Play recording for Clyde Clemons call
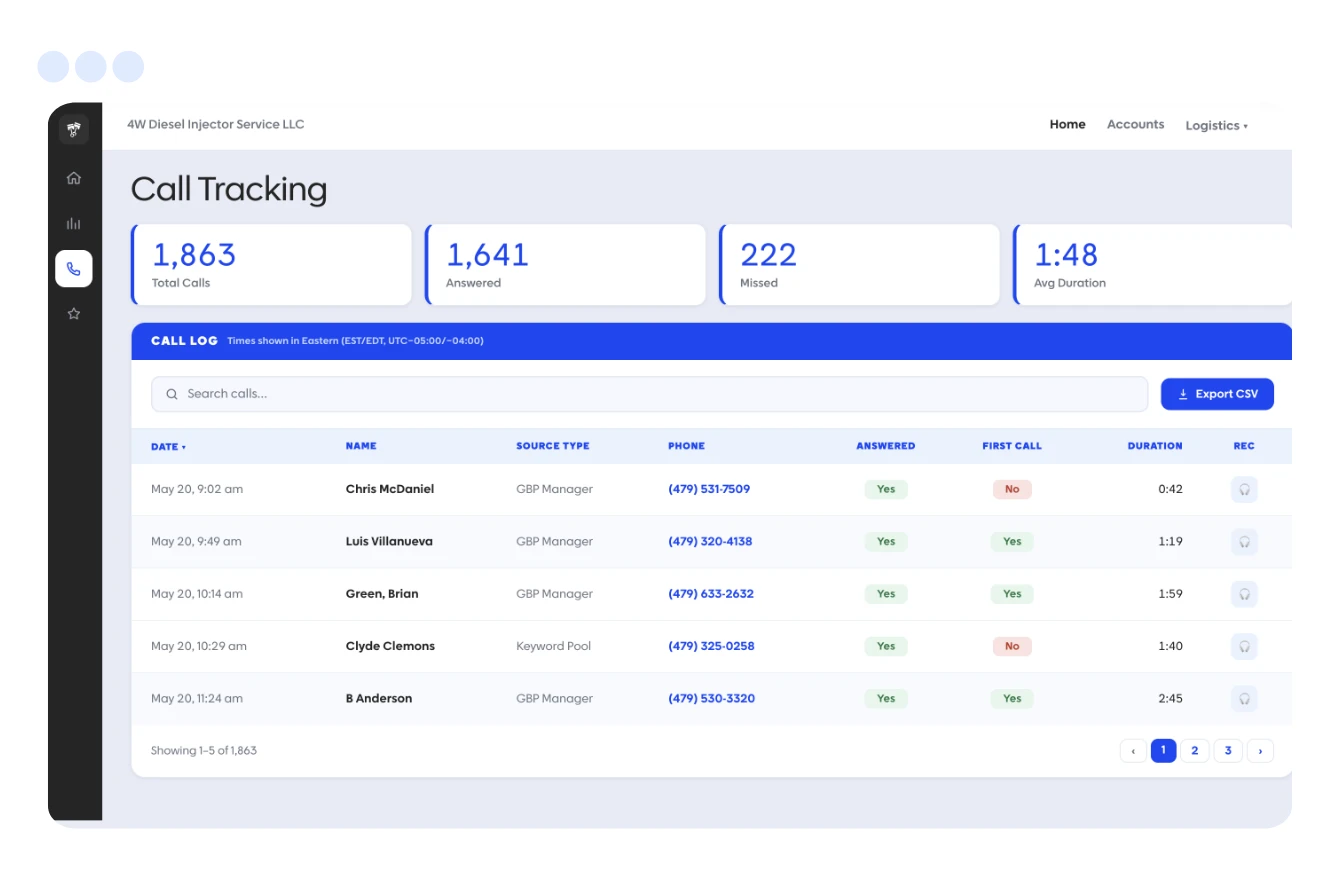The height and width of the screenshot is (874, 1340). (x=1244, y=646)
